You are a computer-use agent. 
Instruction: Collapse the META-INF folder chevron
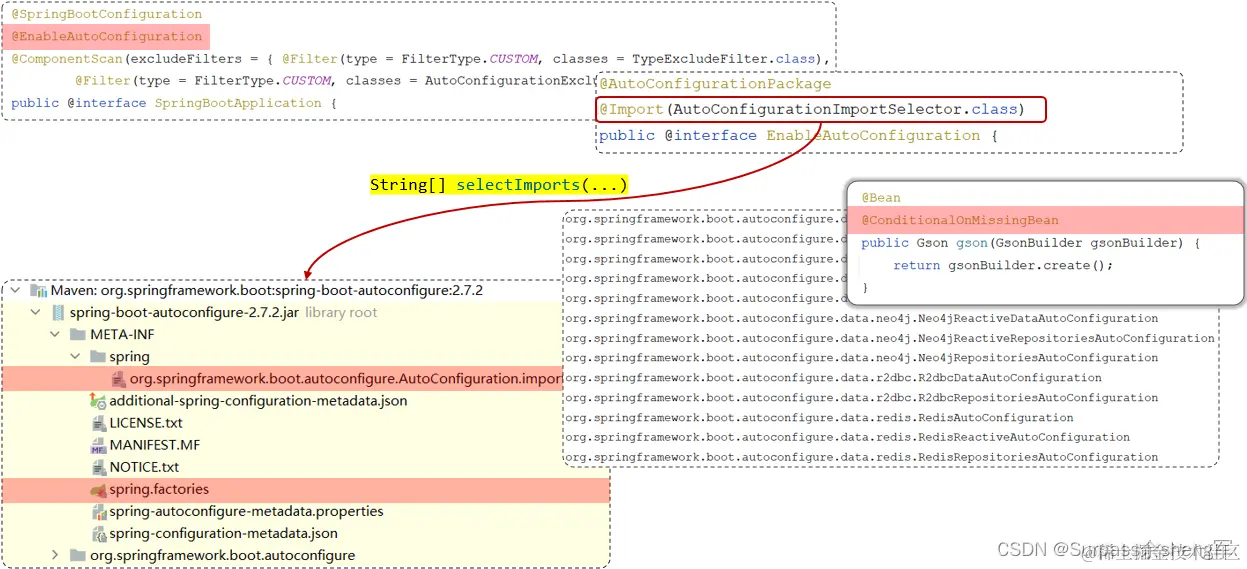click(x=56, y=334)
